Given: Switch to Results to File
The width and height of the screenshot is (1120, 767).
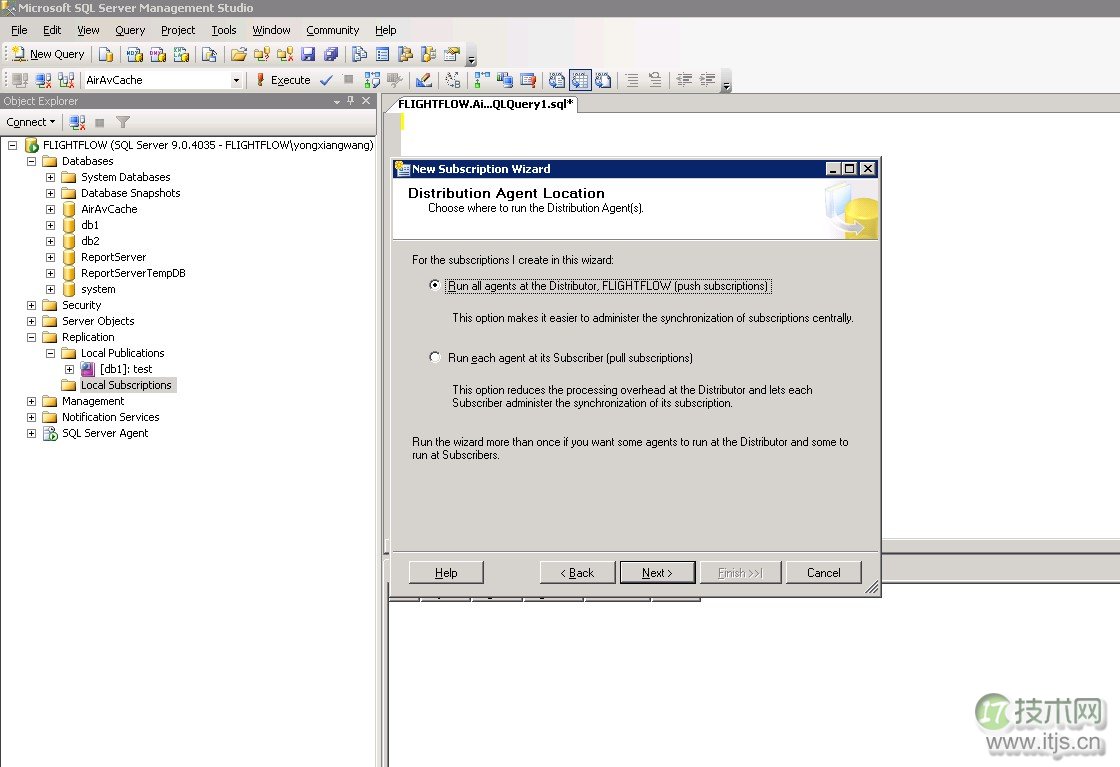Looking at the screenshot, I should pyautogui.click(x=604, y=80).
